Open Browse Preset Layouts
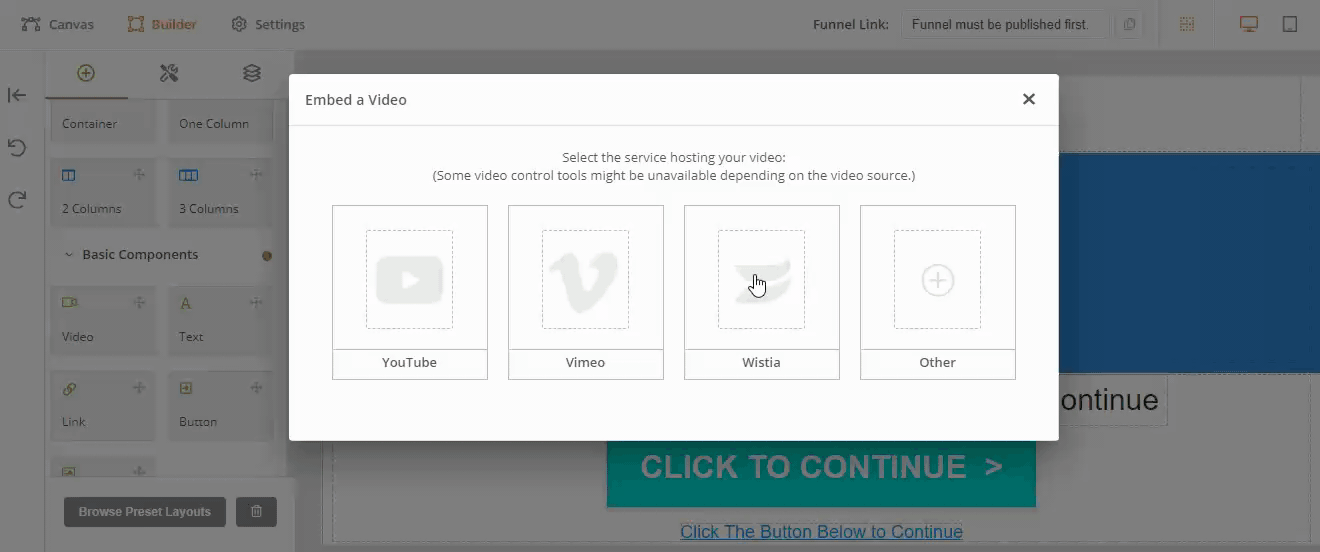The image size is (1320, 552). 145,512
